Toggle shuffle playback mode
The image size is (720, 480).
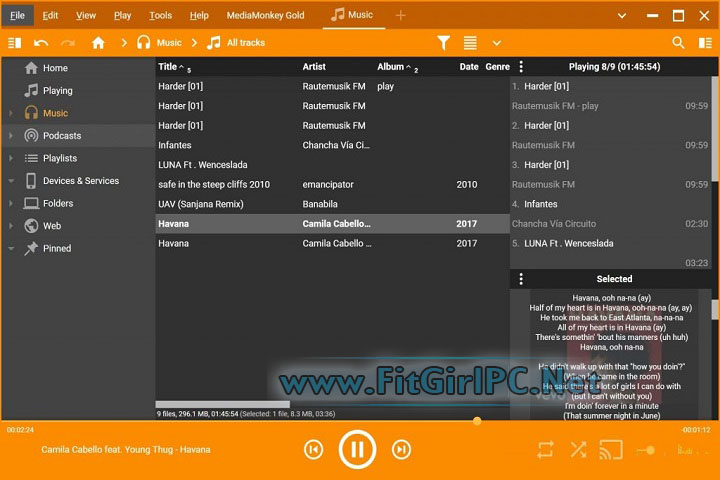tap(577, 450)
